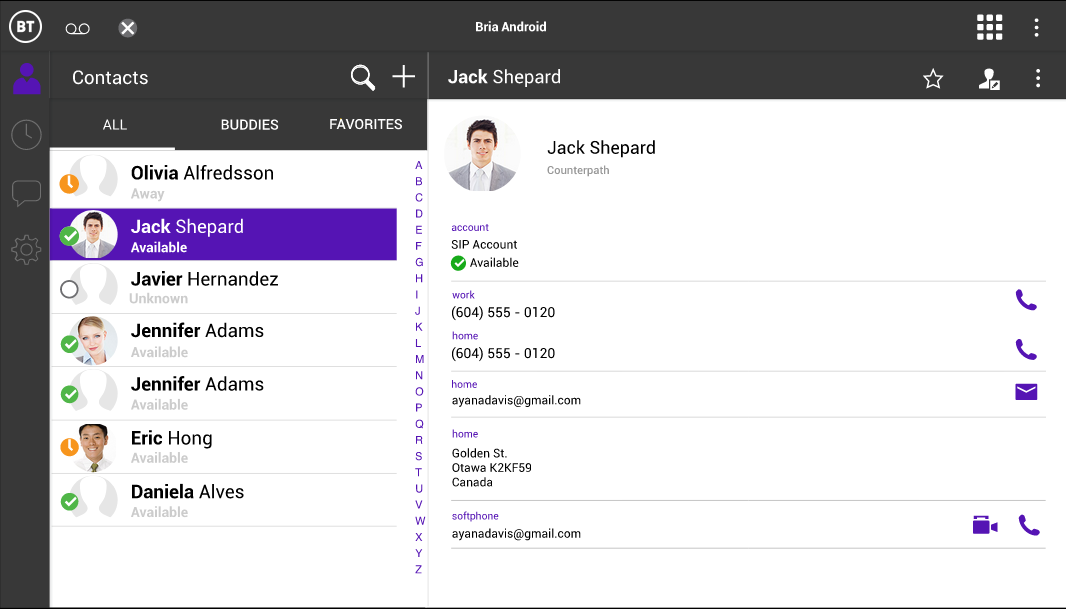Select Daniela Alves contact

pos(224,500)
